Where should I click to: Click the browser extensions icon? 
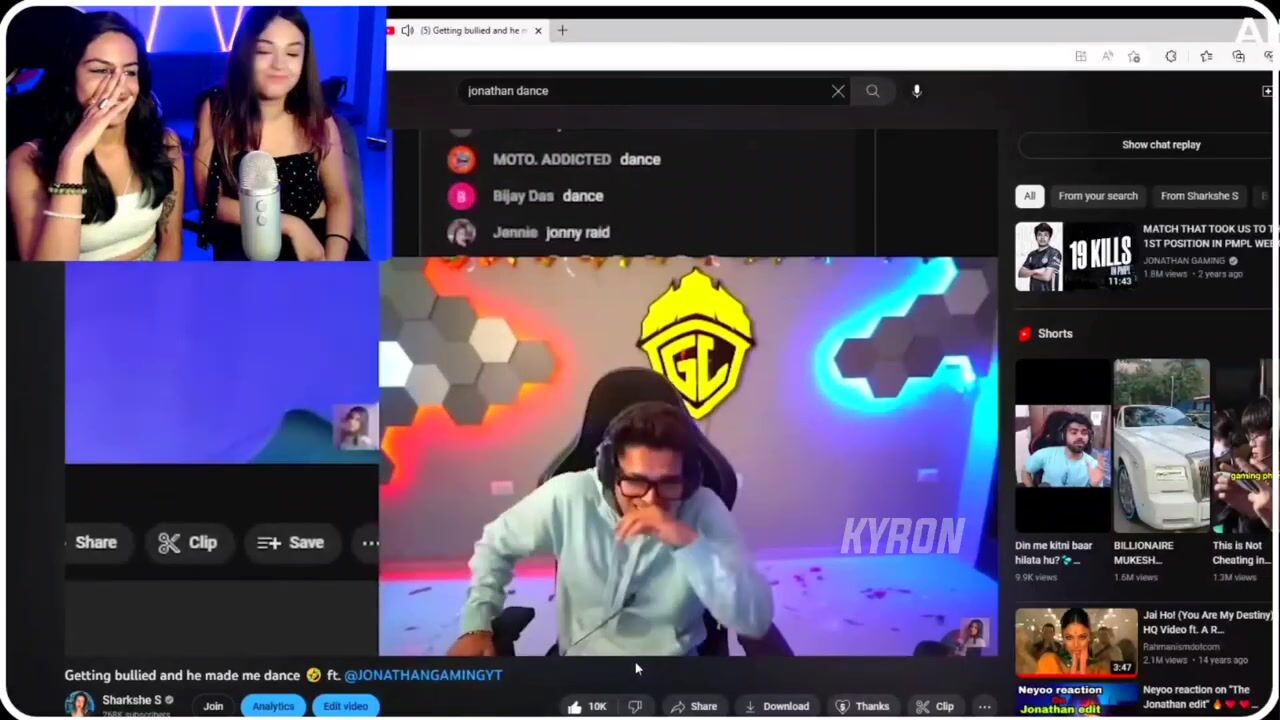tap(1171, 57)
